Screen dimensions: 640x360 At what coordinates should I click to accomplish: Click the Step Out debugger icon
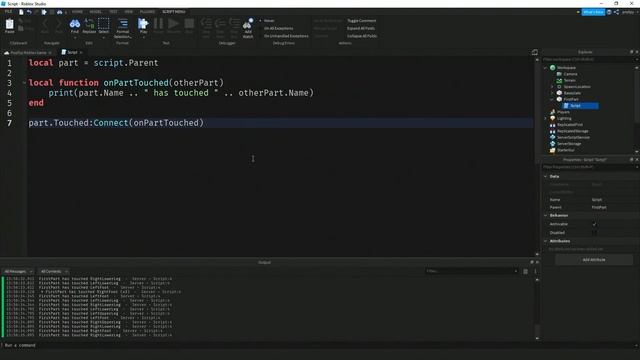pyautogui.click(x=234, y=24)
